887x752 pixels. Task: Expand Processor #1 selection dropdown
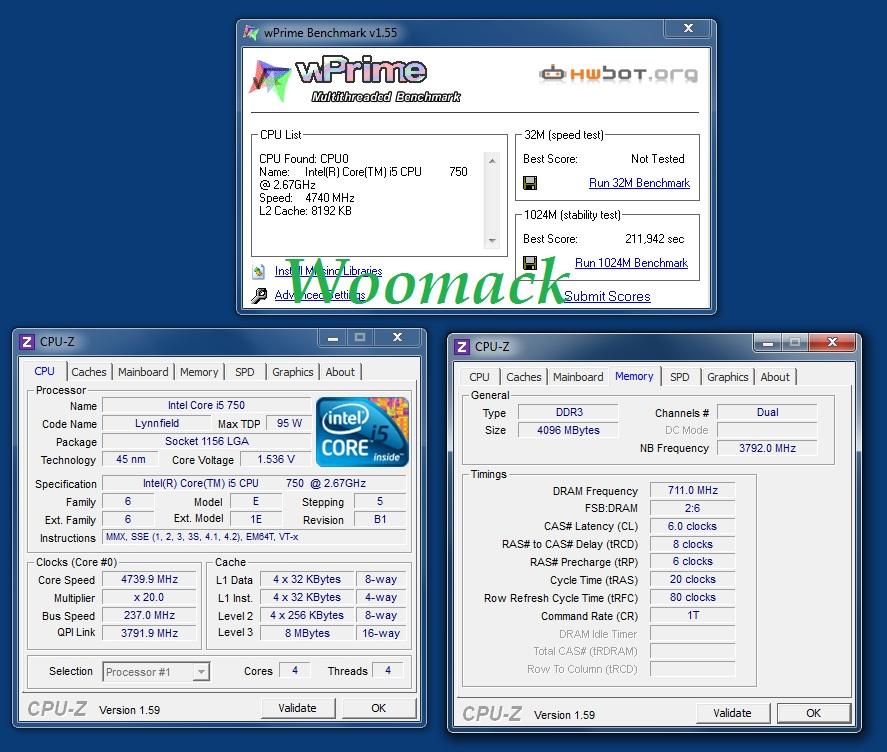click(200, 672)
